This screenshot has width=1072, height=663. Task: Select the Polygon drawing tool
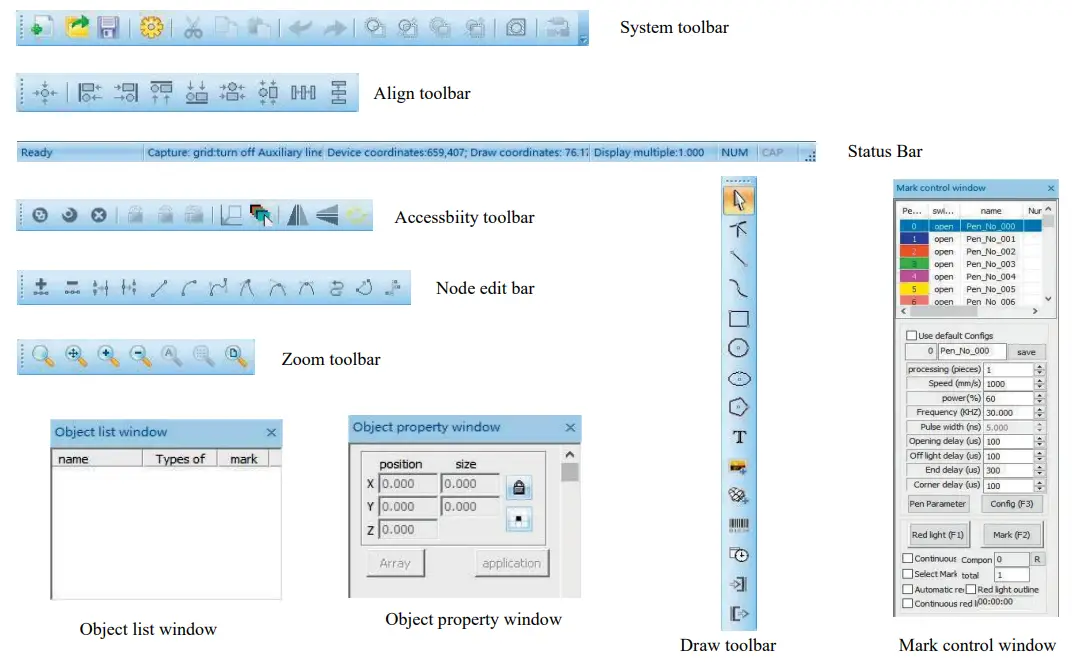click(739, 407)
